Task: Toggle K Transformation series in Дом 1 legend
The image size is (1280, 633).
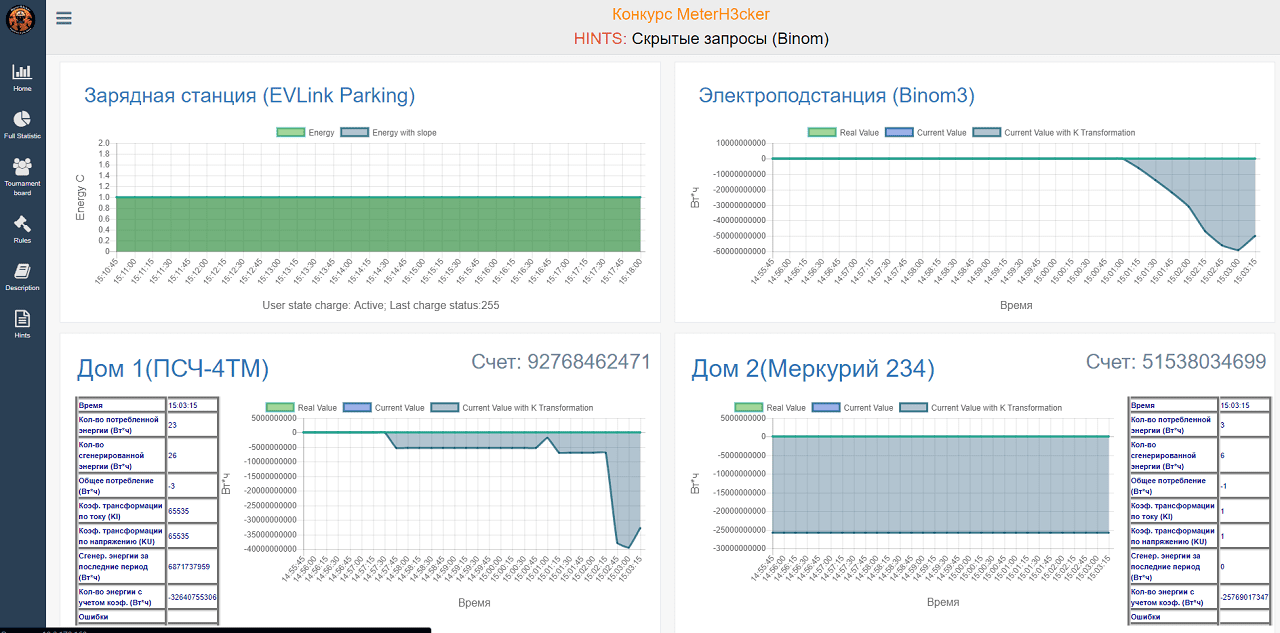Action: (x=512, y=407)
